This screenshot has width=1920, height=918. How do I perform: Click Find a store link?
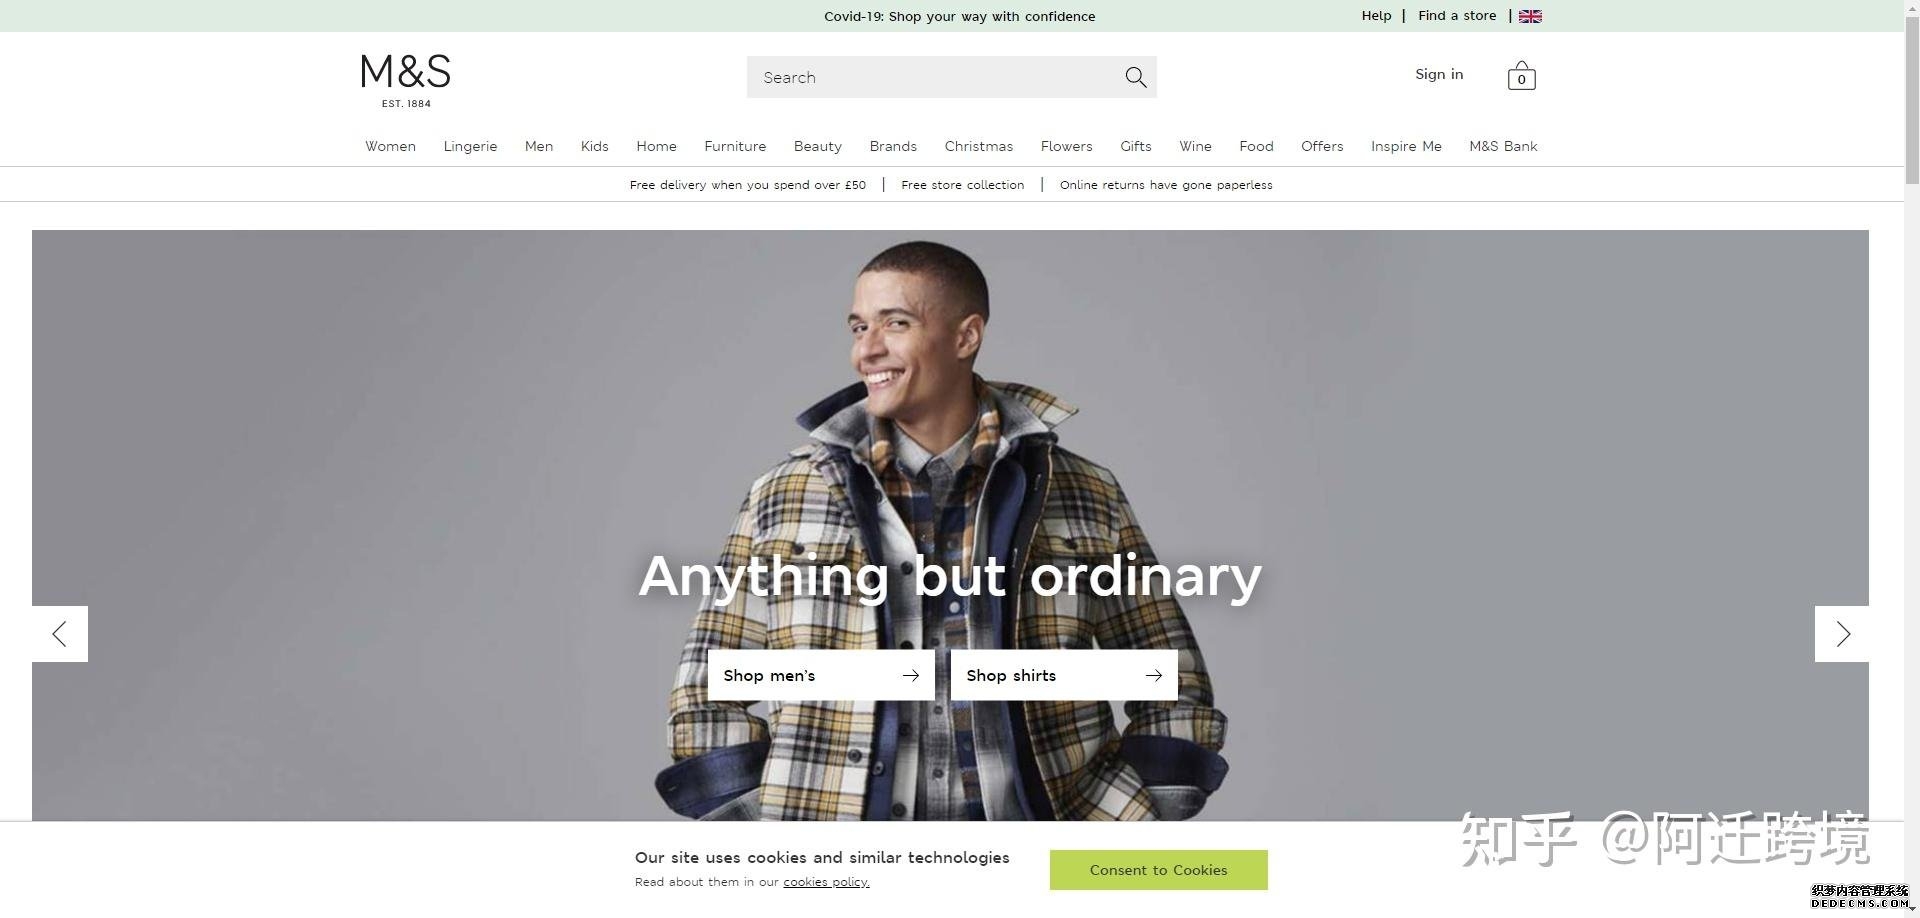tap(1457, 16)
